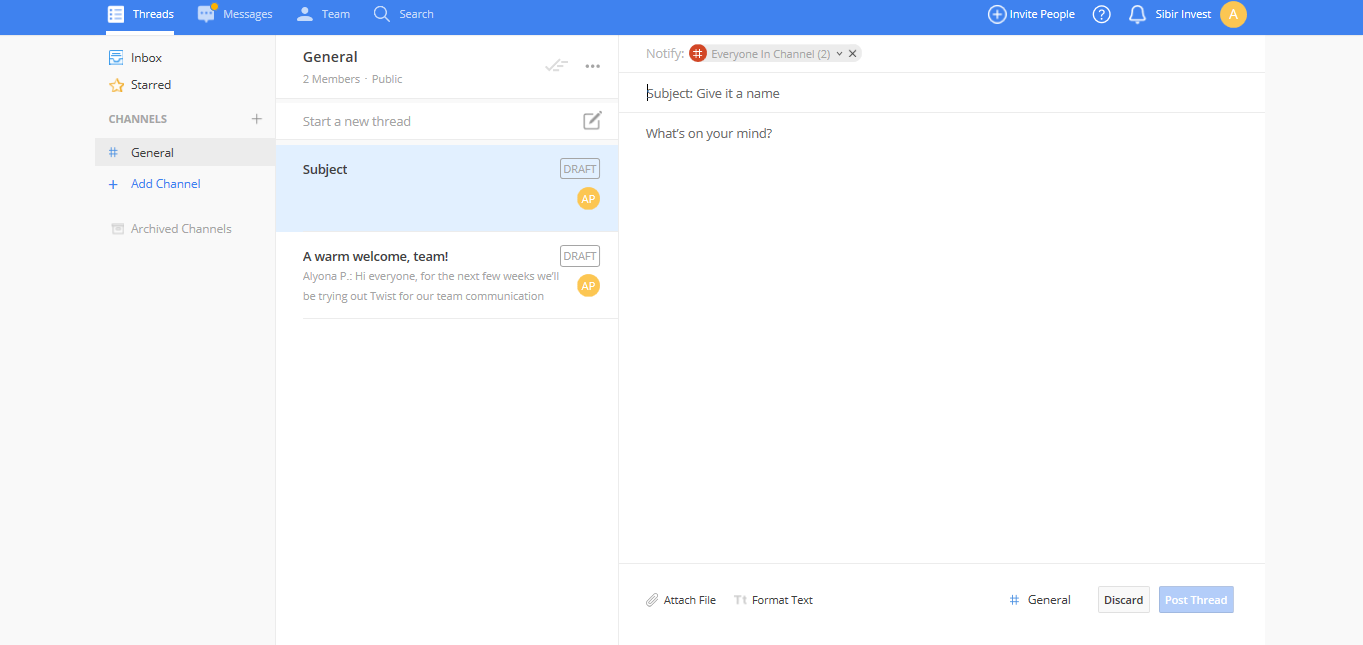Open the Team tab
Viewport: 1363px width, 645px height.
323,14
